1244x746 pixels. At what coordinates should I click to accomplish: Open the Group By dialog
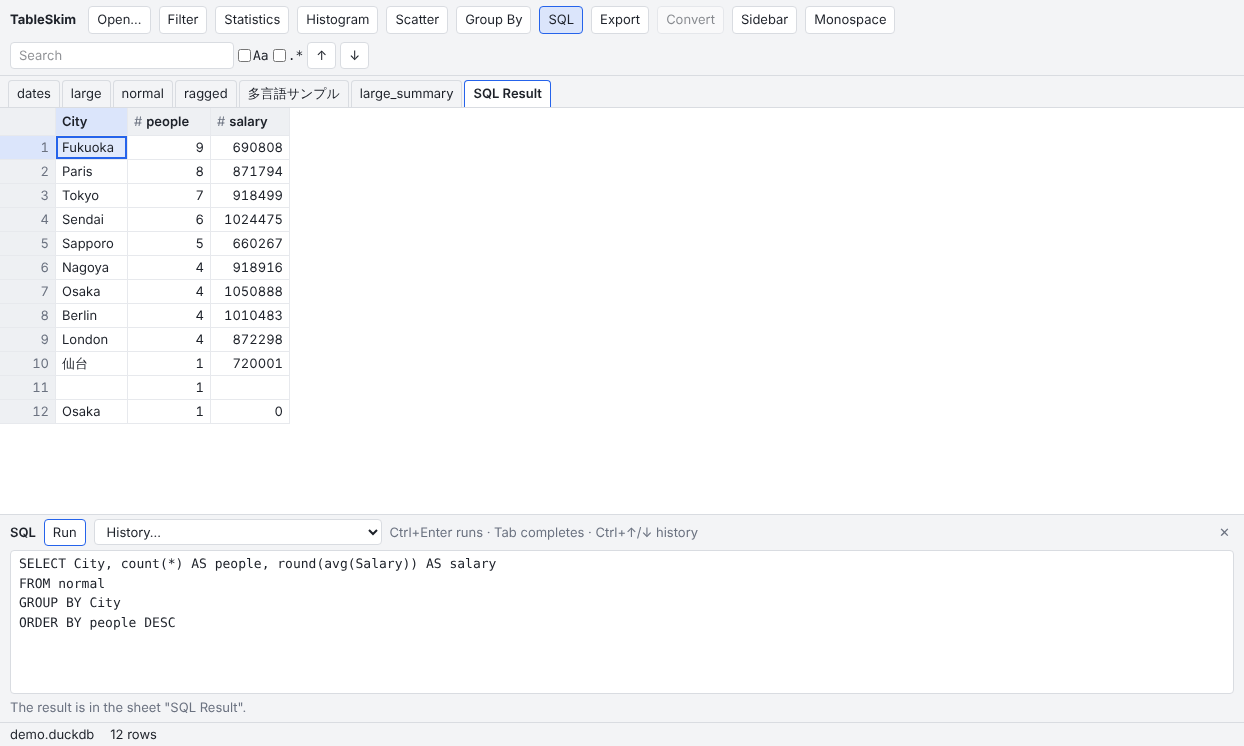click(494, 20)
